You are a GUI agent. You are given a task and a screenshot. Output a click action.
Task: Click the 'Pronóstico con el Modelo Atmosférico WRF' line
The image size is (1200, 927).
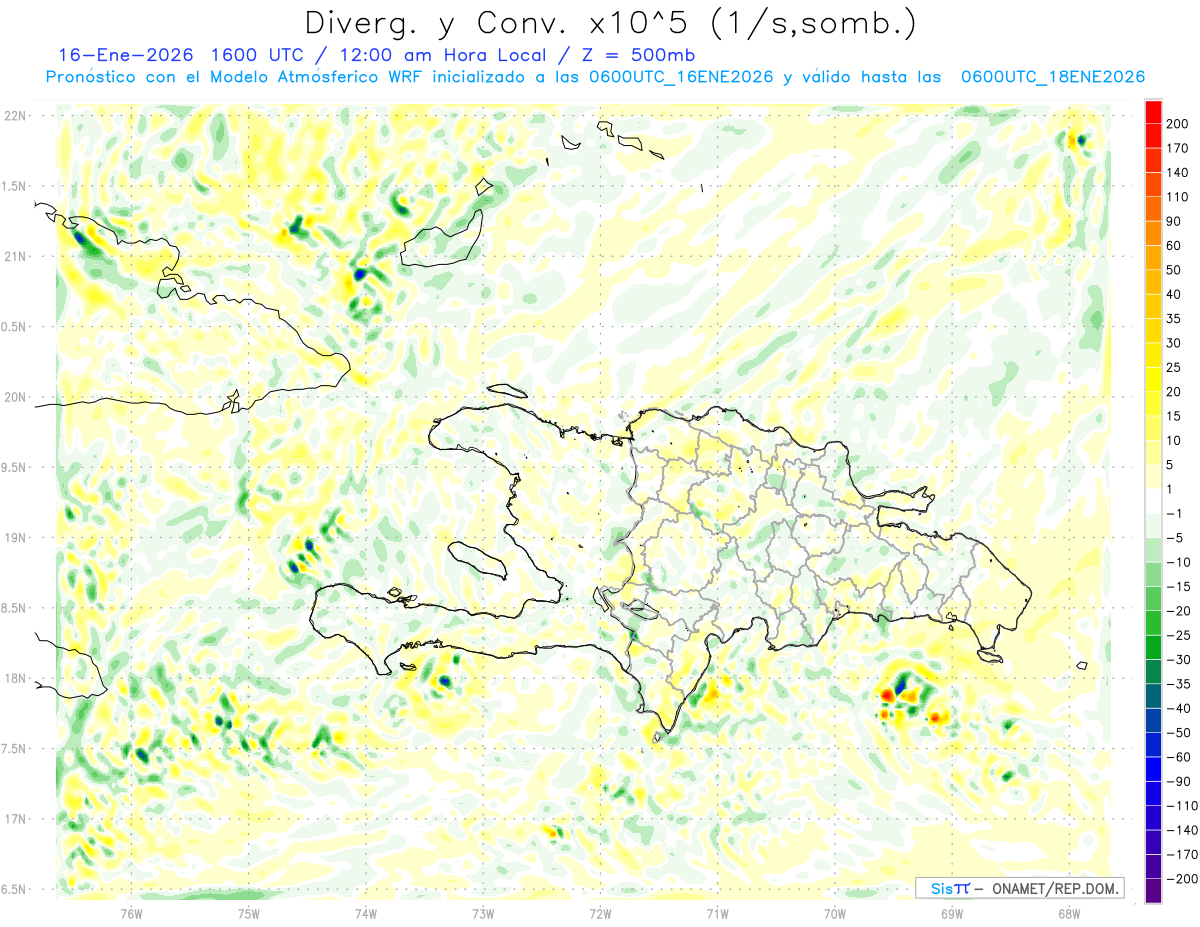tap(234, 77)
